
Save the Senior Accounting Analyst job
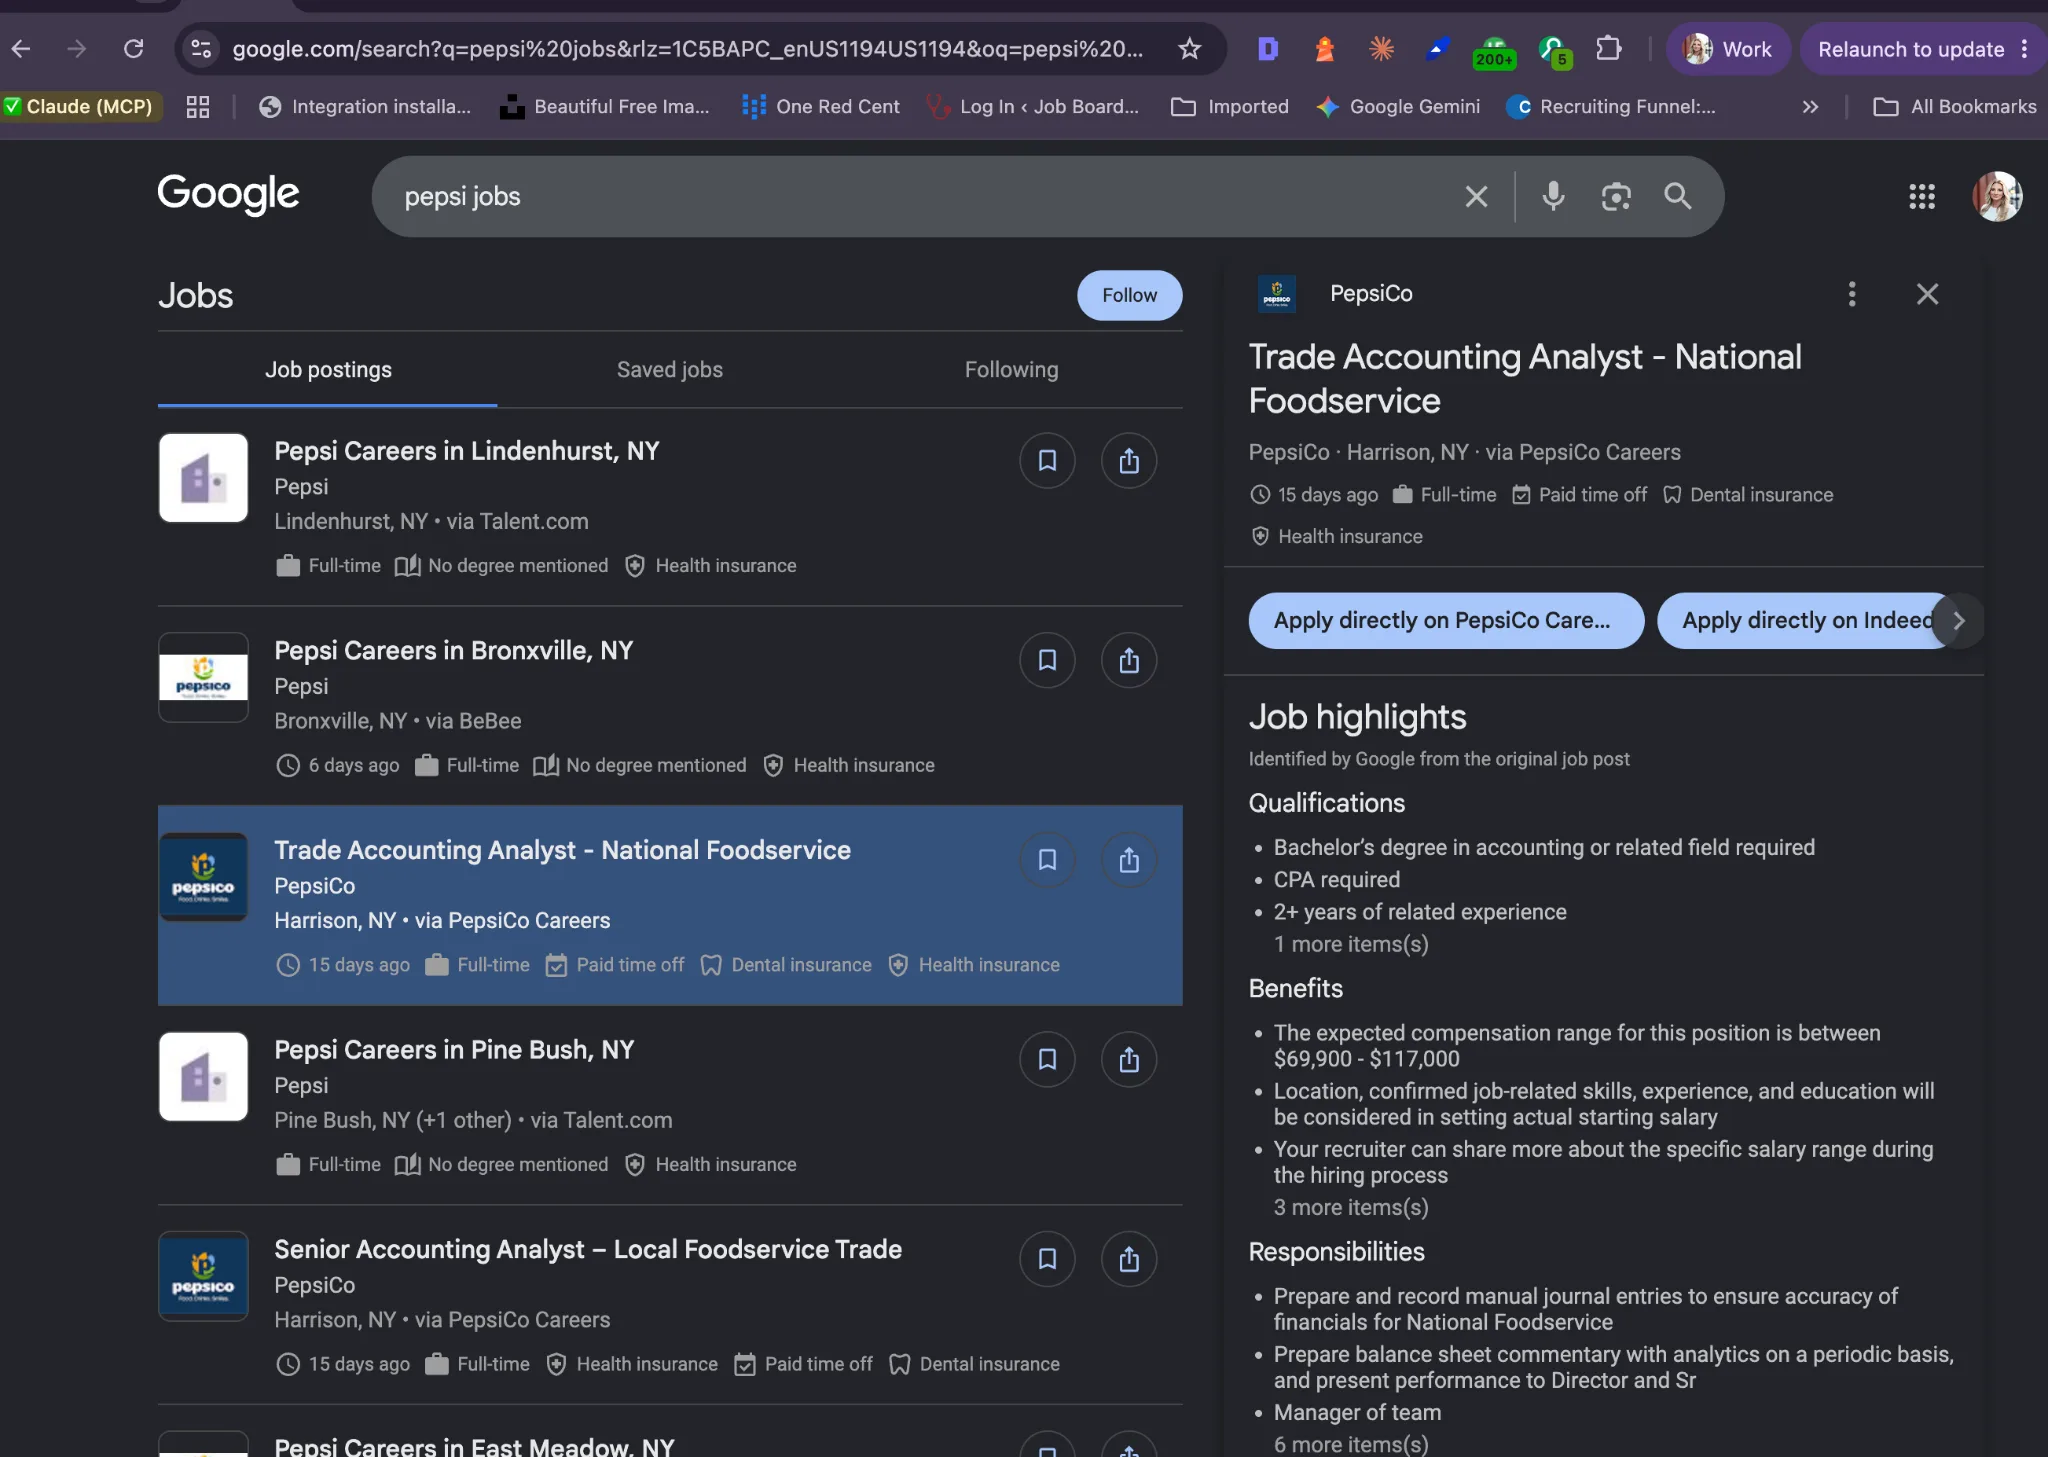pos(1047,1258)
